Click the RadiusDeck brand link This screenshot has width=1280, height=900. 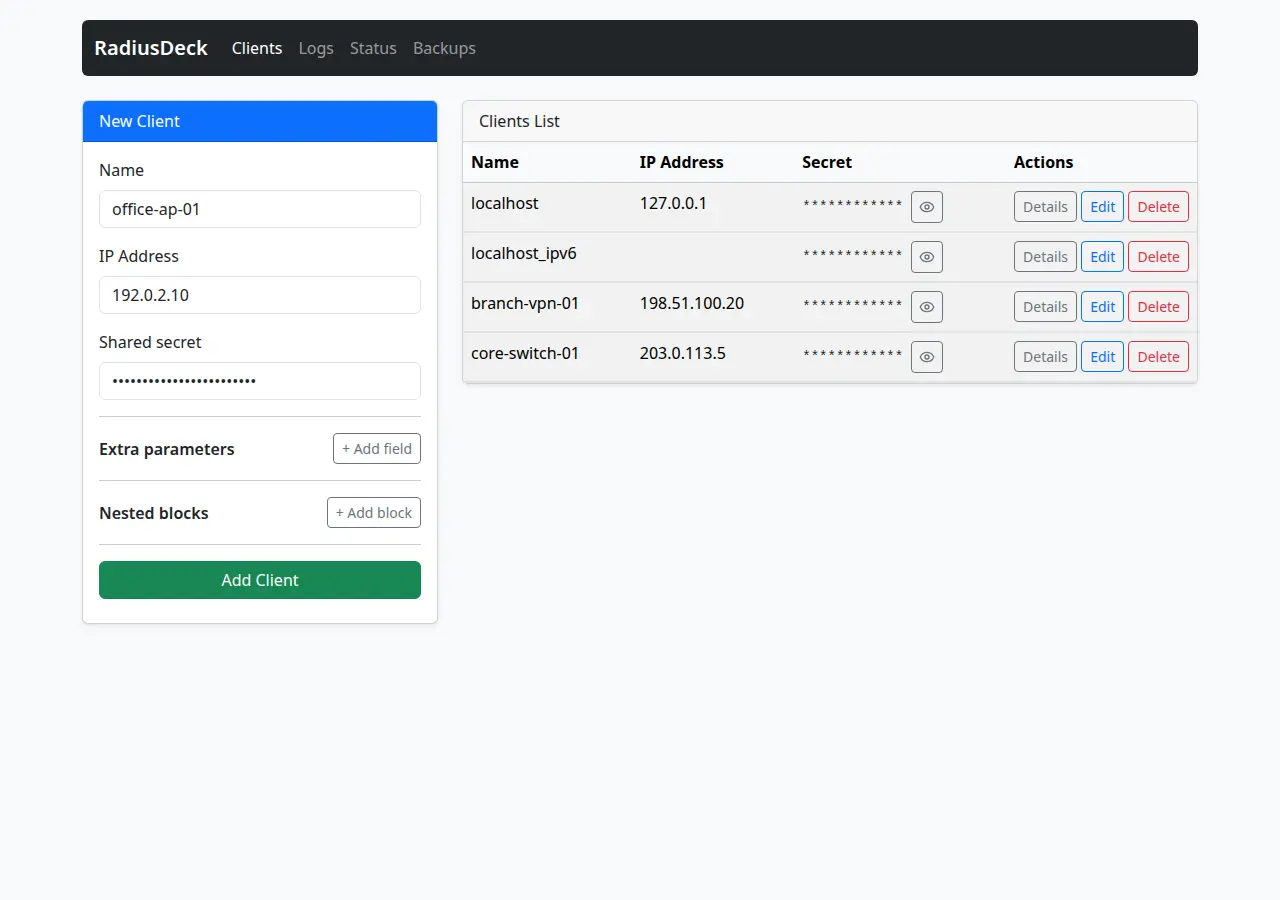(x=151, y=48)
